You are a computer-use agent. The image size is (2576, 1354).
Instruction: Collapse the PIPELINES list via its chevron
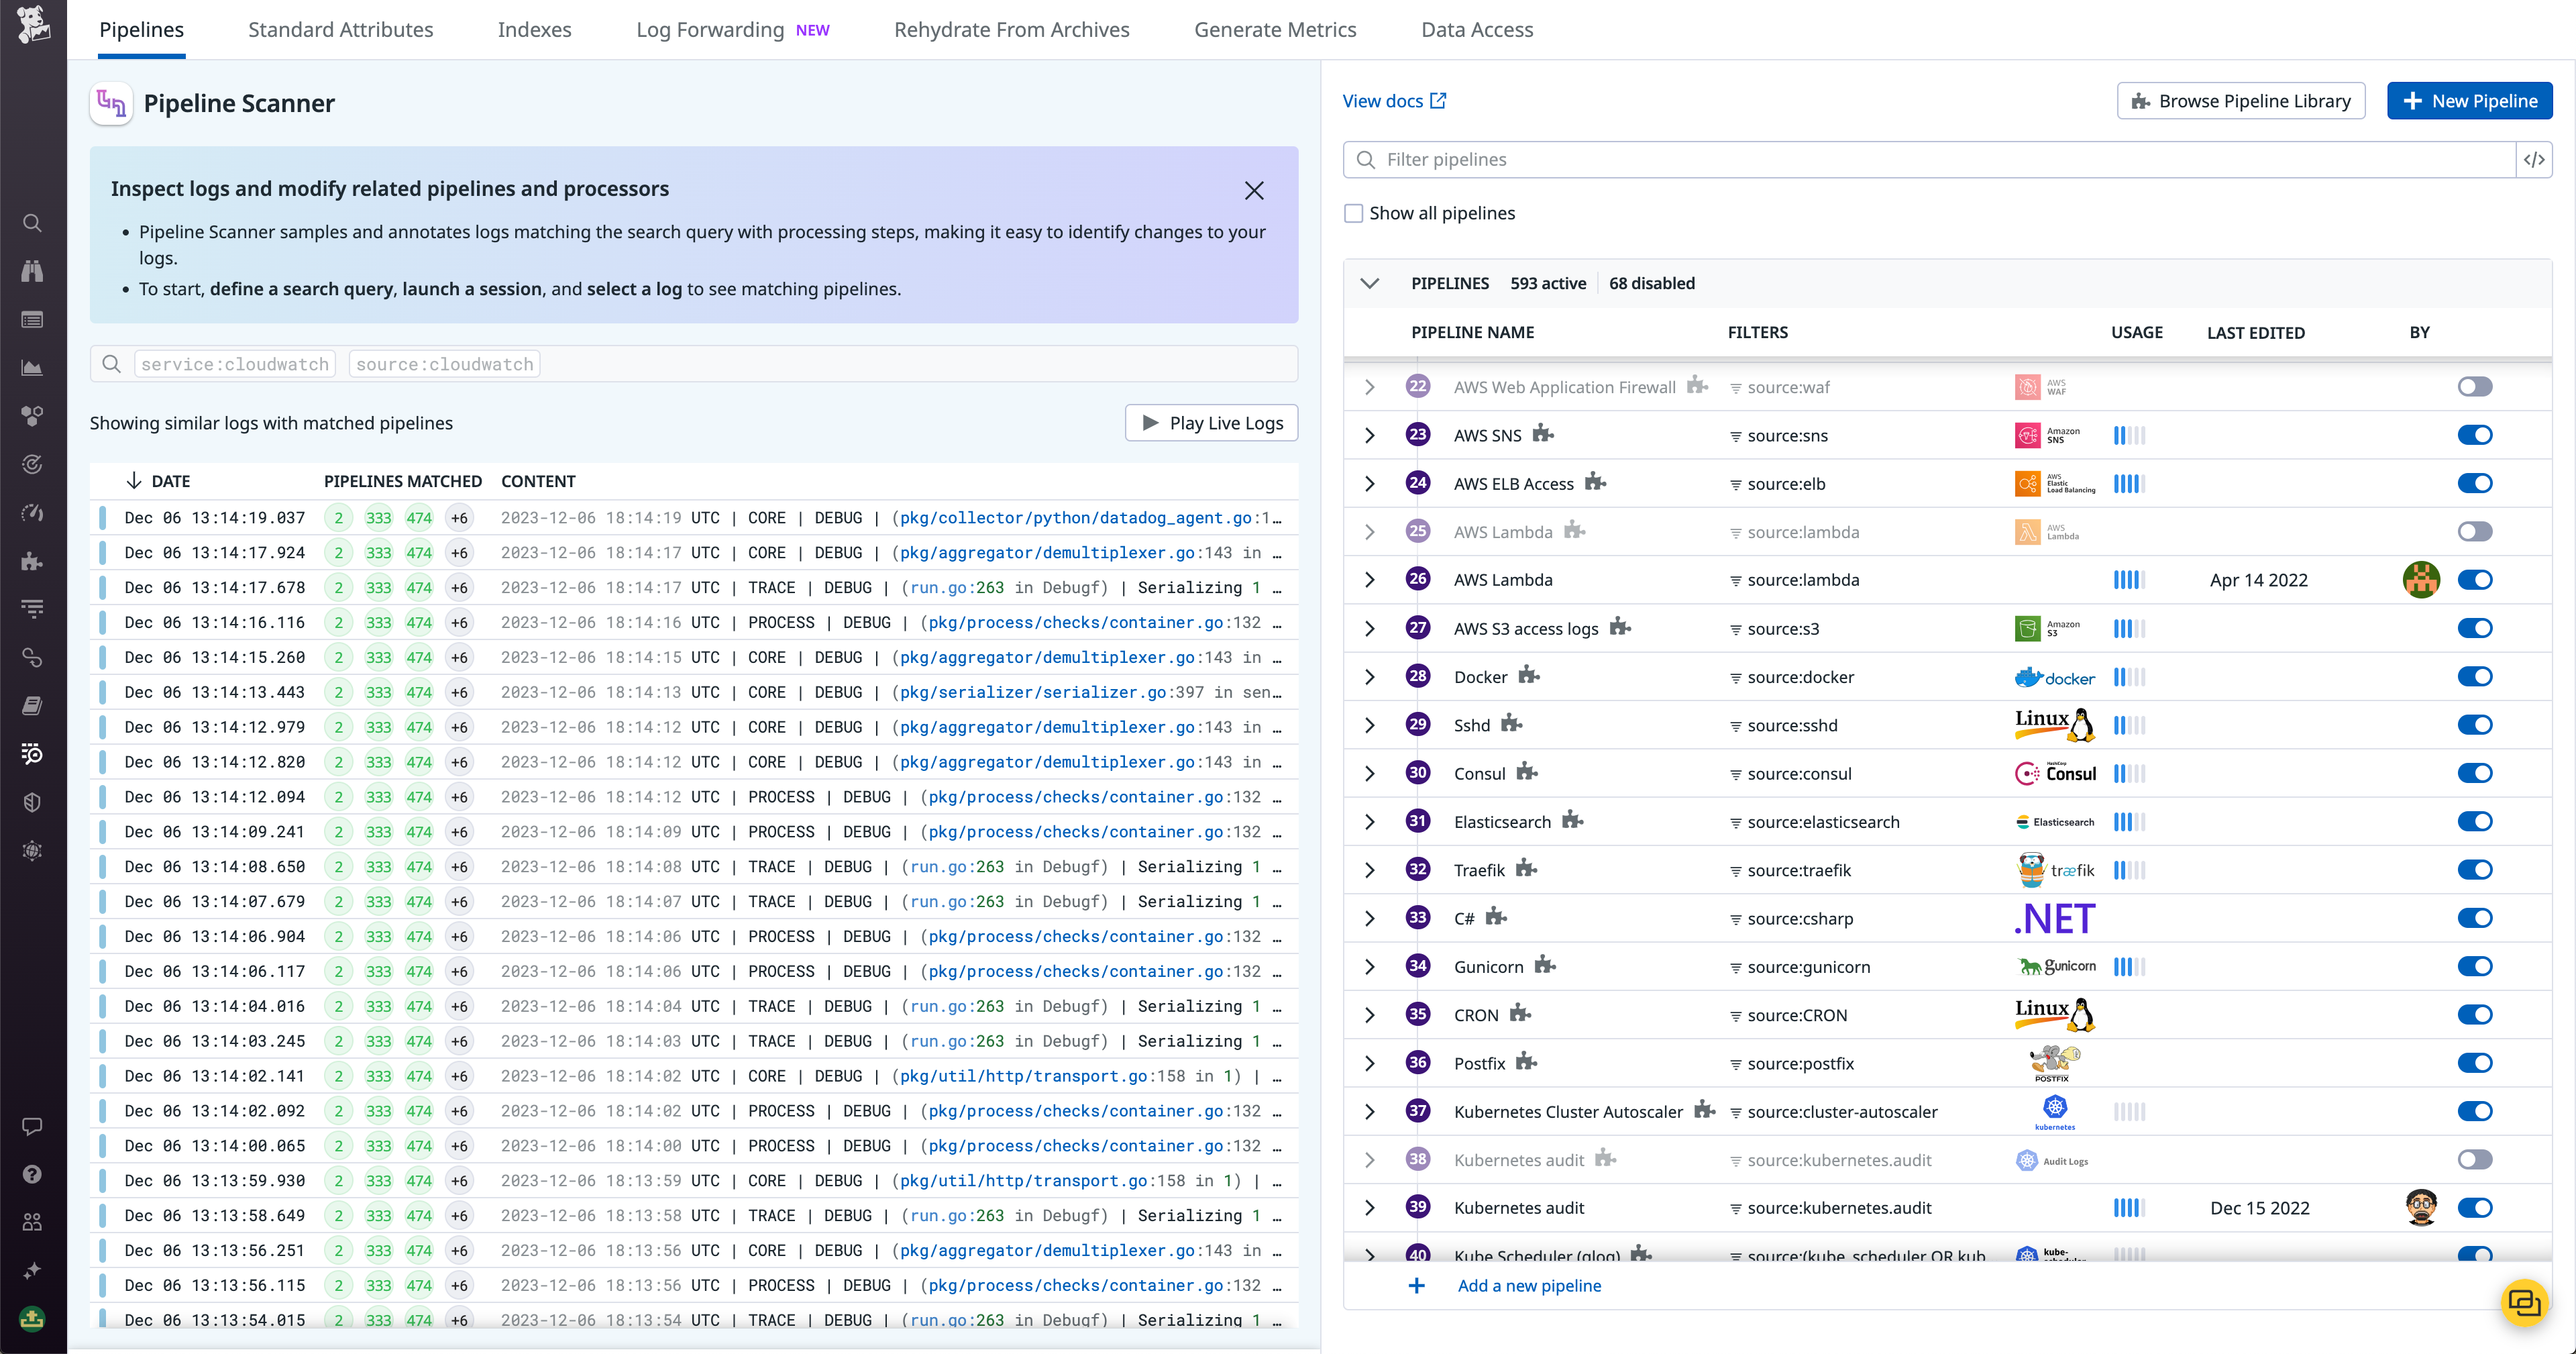(1371, 283)
